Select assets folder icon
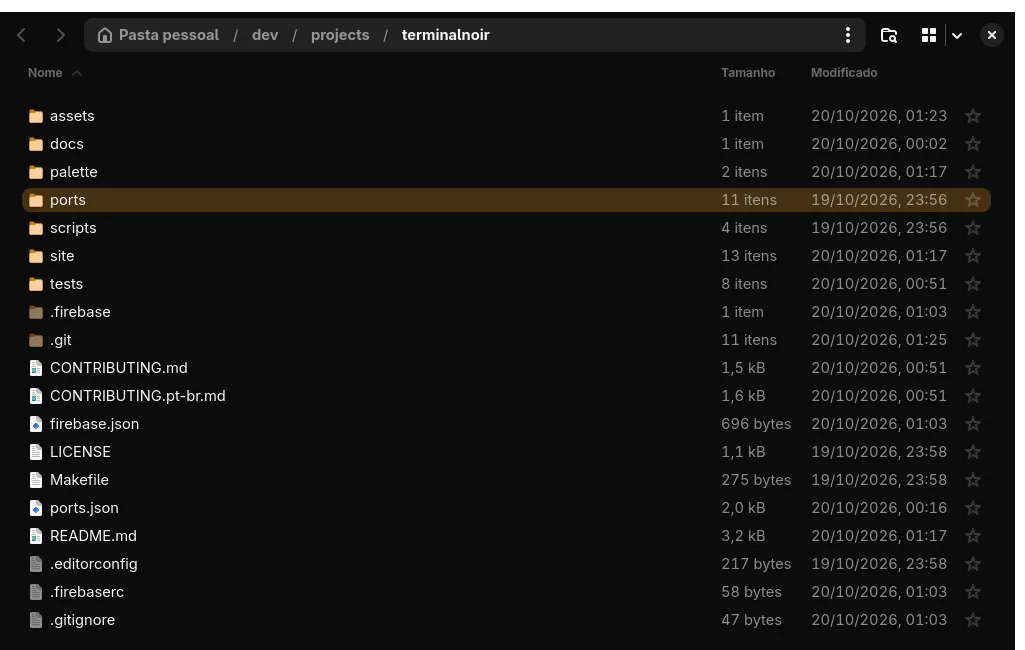The image size is (1025, 650). [x=36, y=116]
